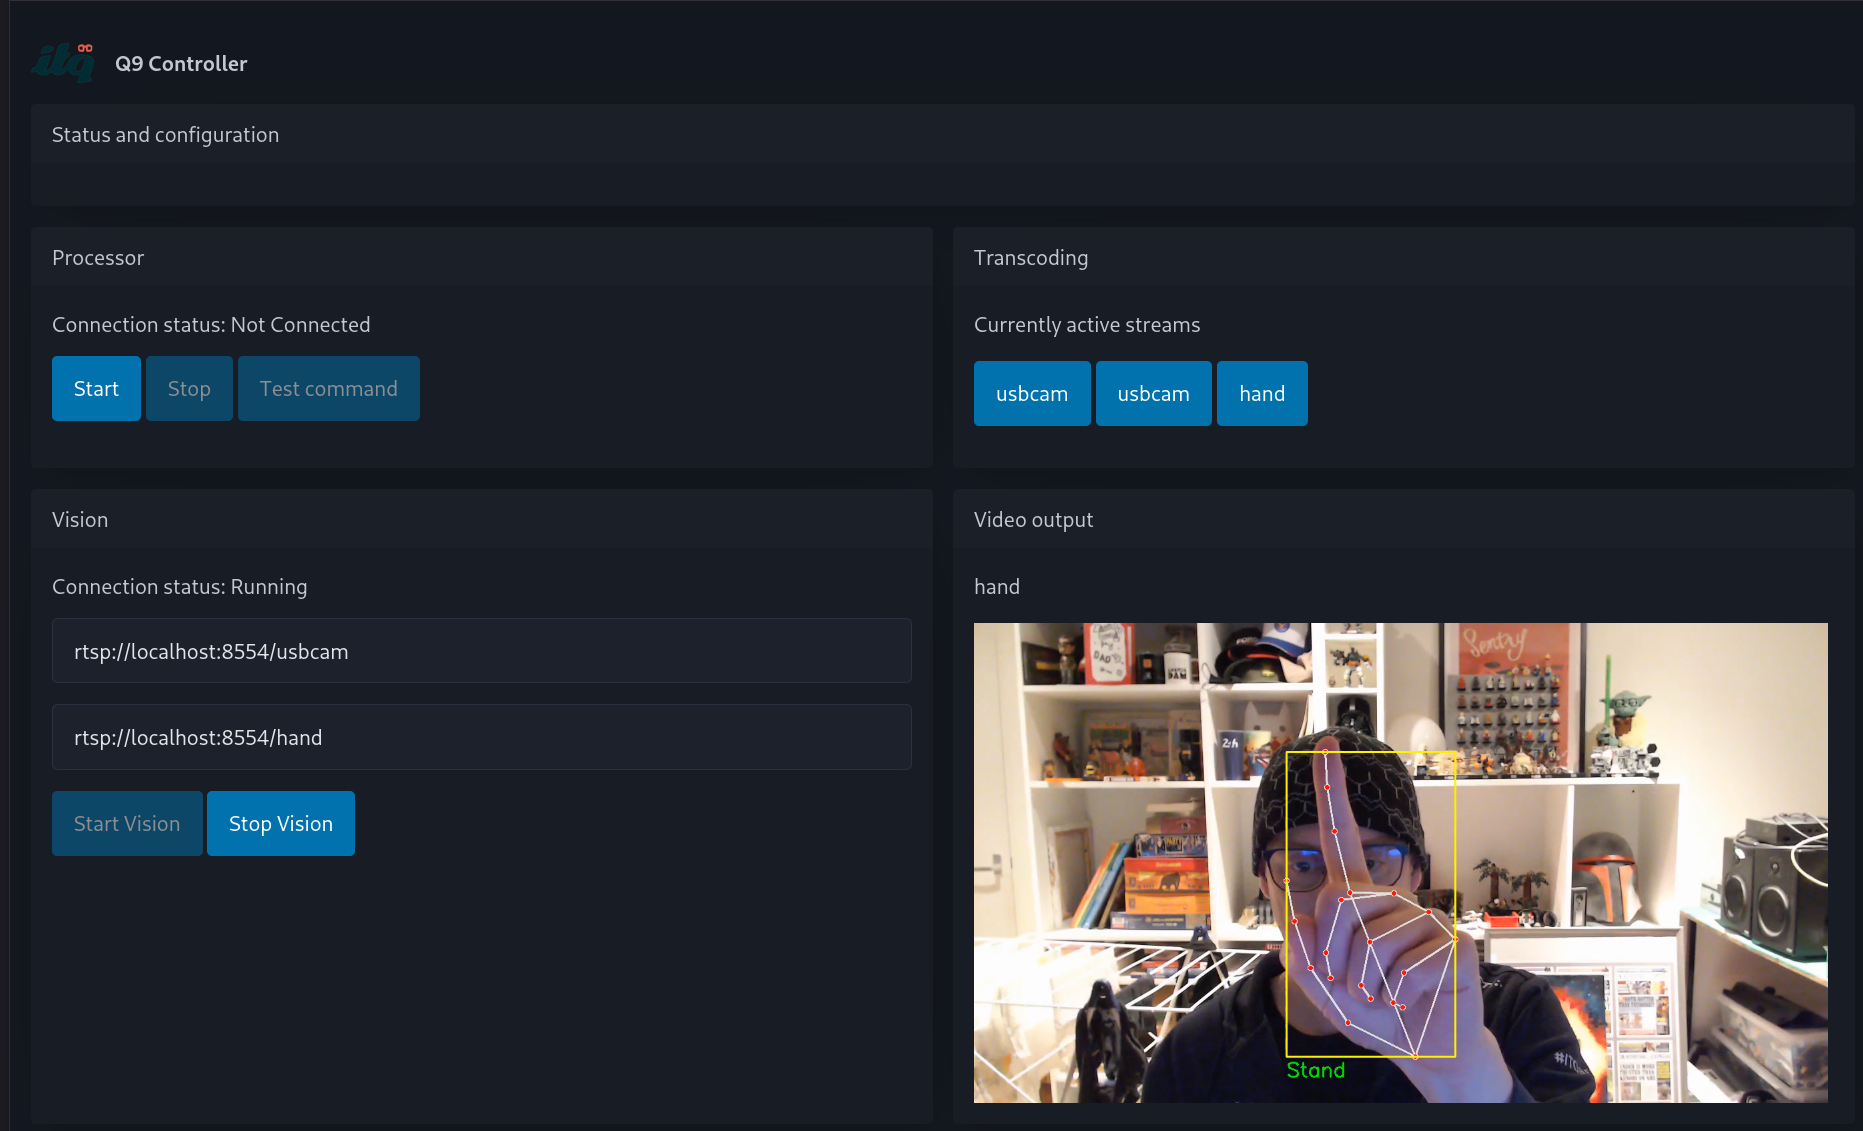Select the second usbcam active stream
This screenshot has height=1131, width=1863.
[1153, 393]
